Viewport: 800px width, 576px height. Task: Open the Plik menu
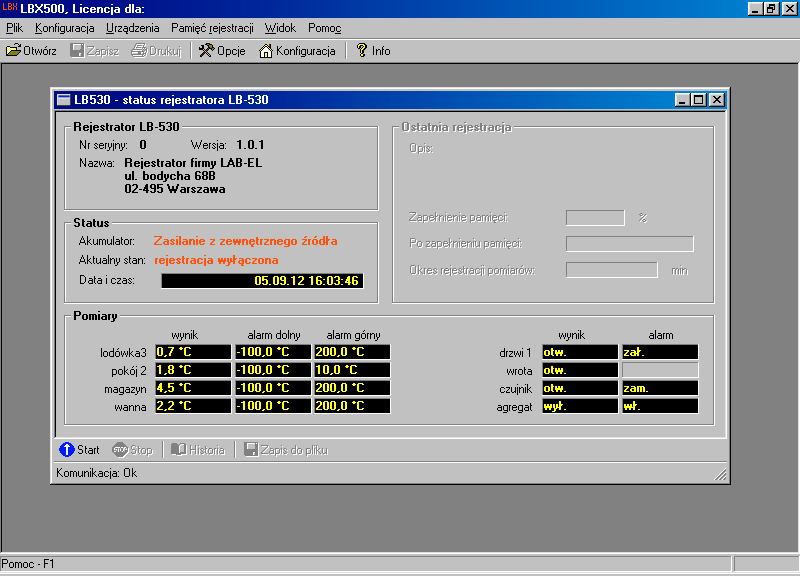(x=14, y=28)
